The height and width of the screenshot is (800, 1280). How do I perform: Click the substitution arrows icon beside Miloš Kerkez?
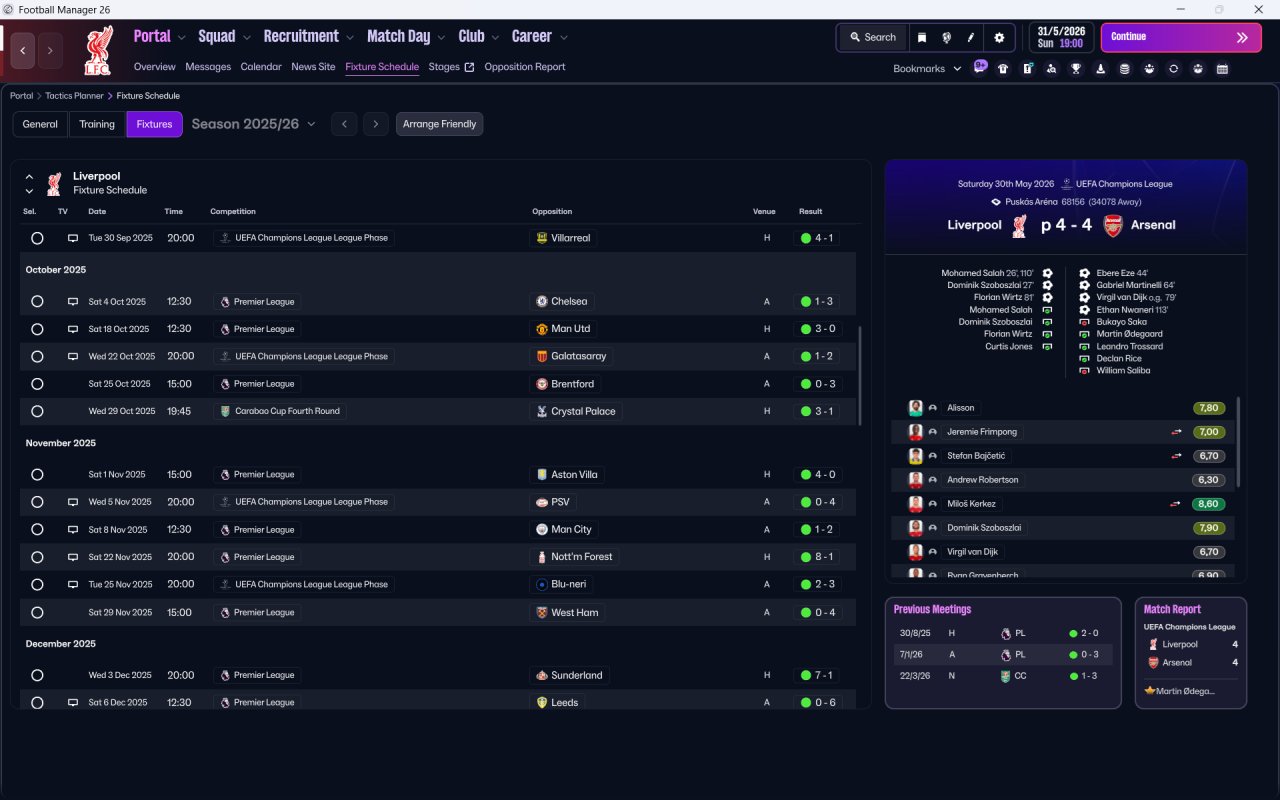click(1177, 504)
